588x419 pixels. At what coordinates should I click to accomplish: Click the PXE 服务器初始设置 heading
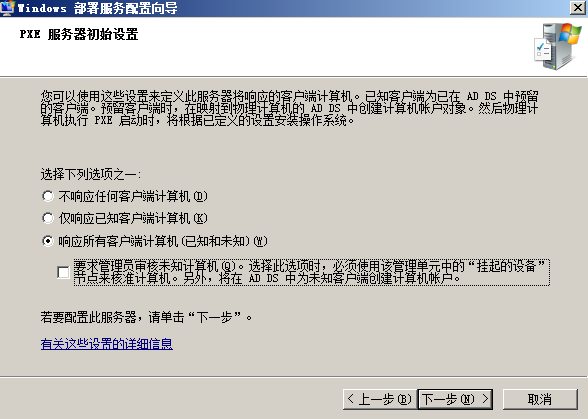pyautogui.click(x=79, y=34)
